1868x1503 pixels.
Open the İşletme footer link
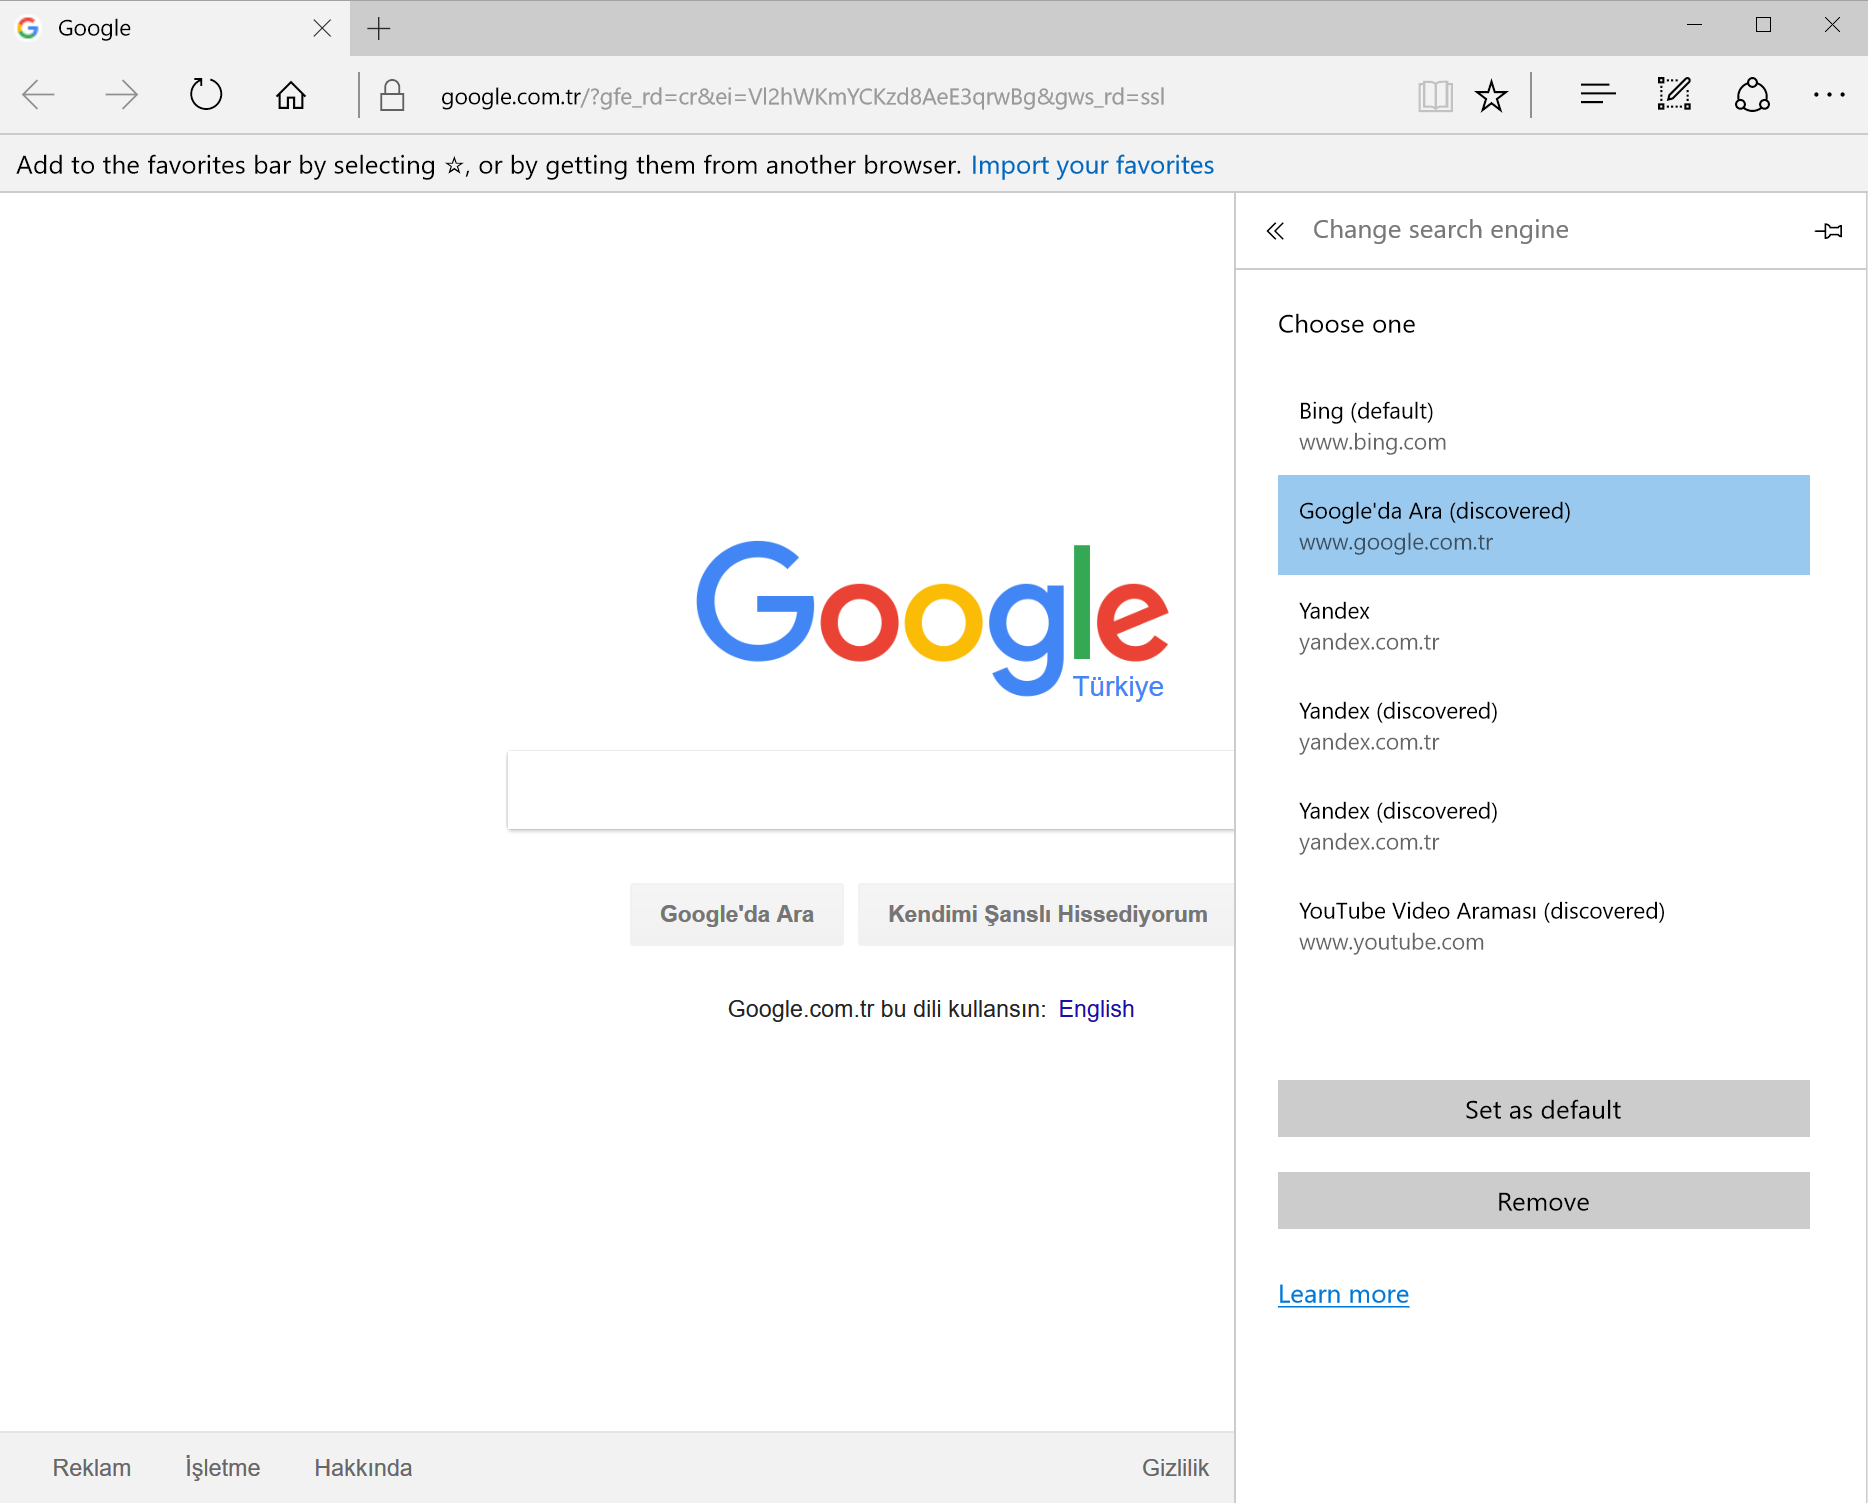[x=223, y=1468]
